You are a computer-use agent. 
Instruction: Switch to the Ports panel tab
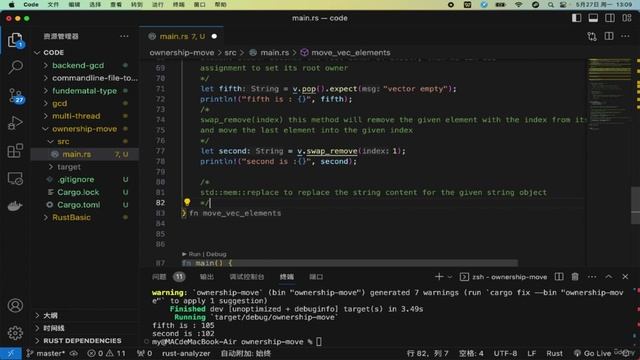pyautogui.click(x=316, y=277)
